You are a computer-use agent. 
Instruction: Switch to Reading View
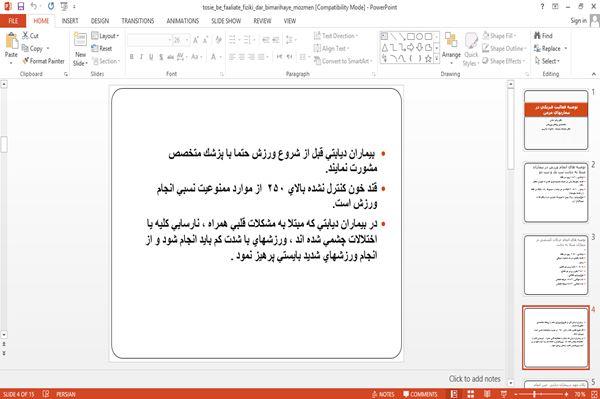click(x=487, y=394)
